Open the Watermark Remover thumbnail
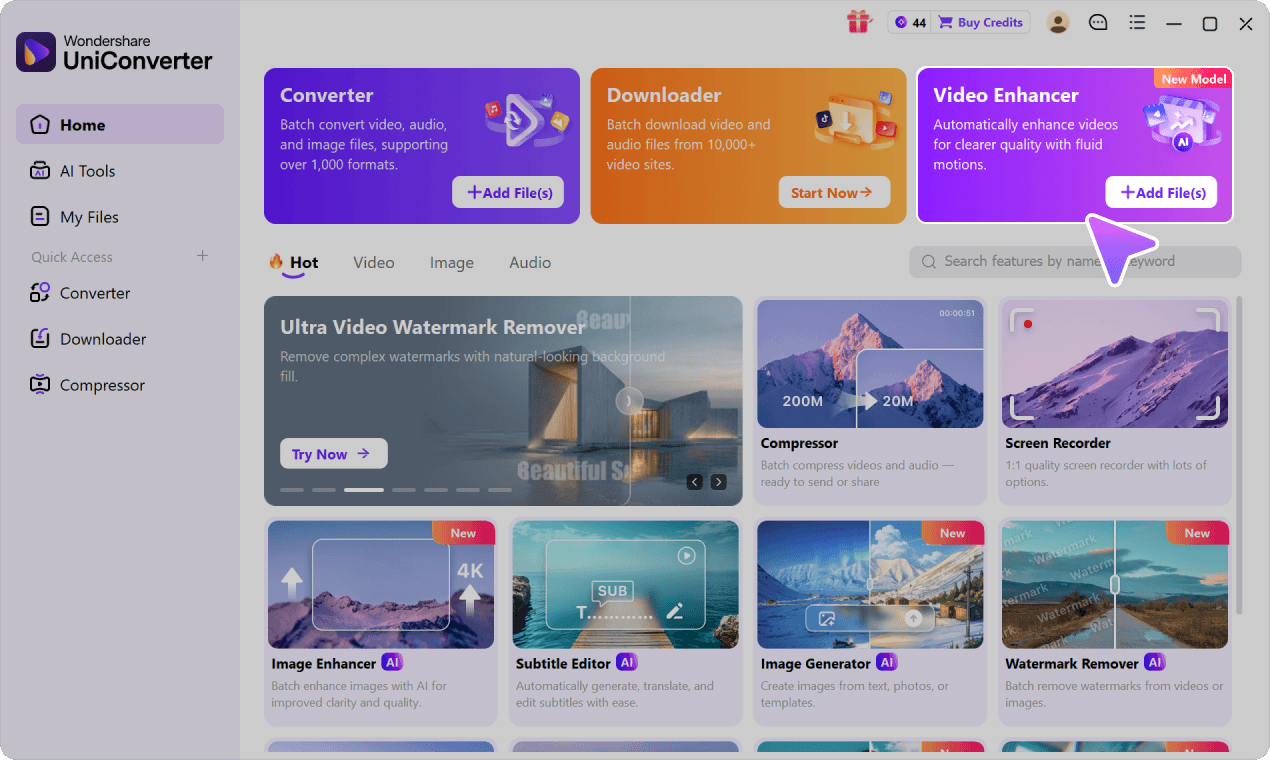The image size is (1270, 760). point(1115,584)
